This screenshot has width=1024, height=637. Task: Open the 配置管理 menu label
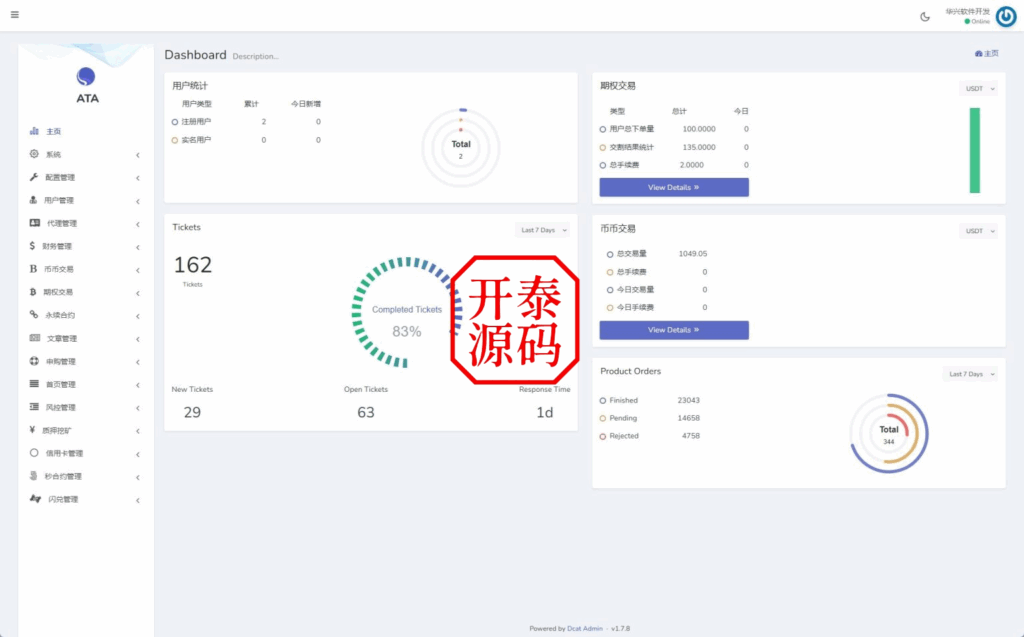point(60,178)
